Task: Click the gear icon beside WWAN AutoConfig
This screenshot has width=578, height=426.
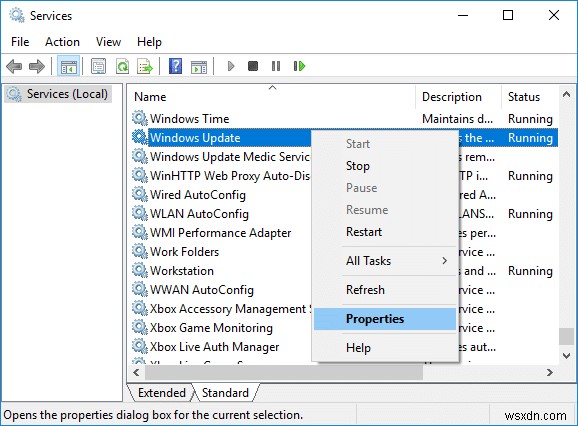Action: pyautogui.click(x=140, y=290)
